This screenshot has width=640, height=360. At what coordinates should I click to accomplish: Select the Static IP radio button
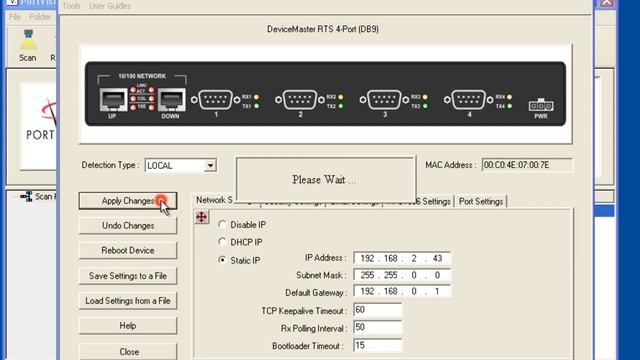point(222,260)
